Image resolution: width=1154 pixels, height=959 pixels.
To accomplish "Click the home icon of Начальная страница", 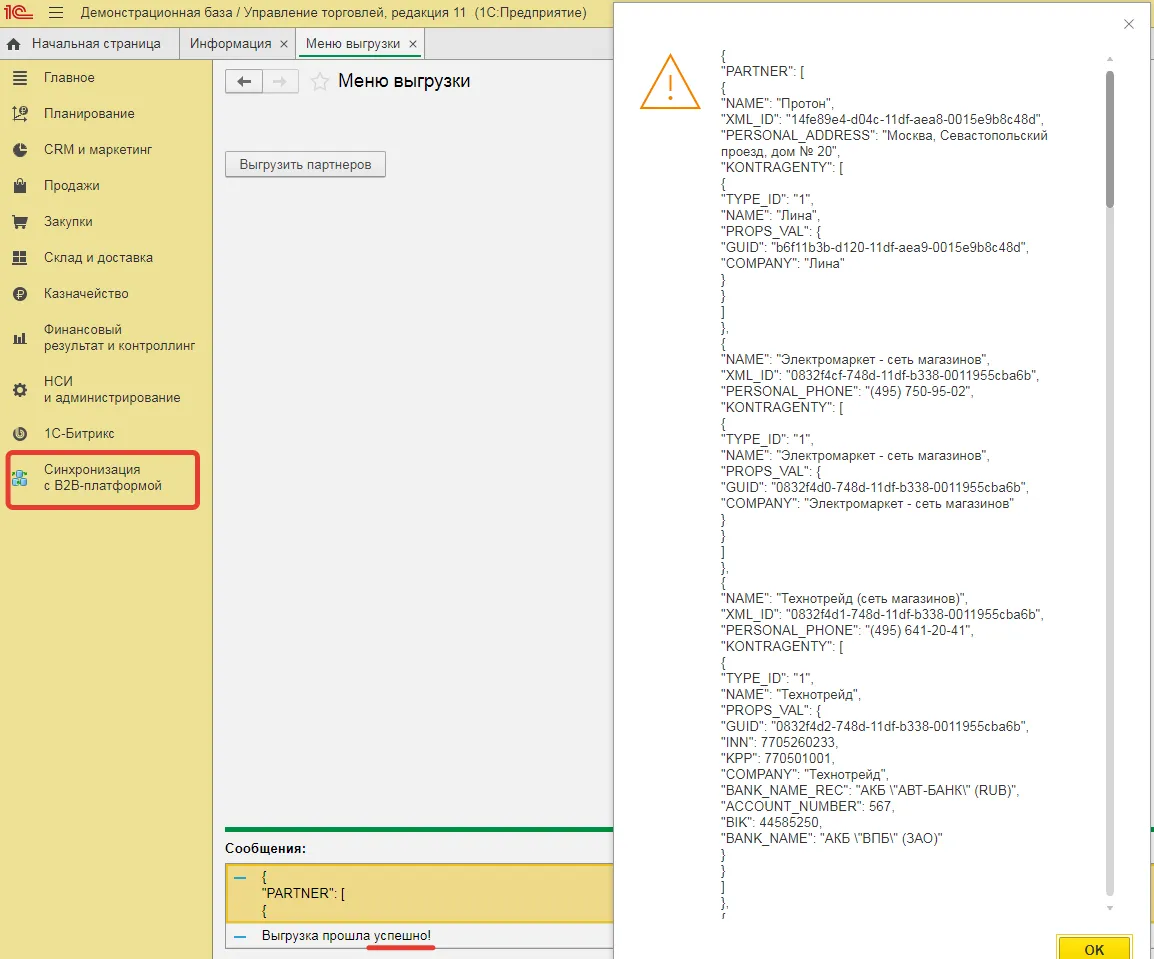I will 13,44.
